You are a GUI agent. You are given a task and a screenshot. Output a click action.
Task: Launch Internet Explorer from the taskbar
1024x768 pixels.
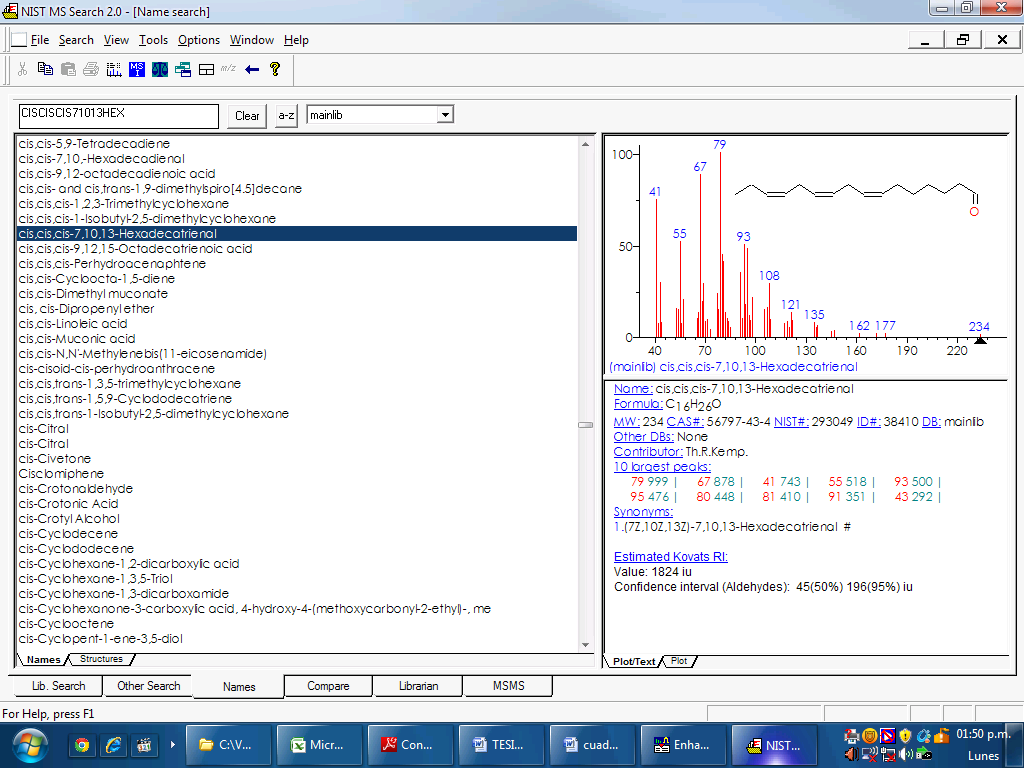click(113, 745)
